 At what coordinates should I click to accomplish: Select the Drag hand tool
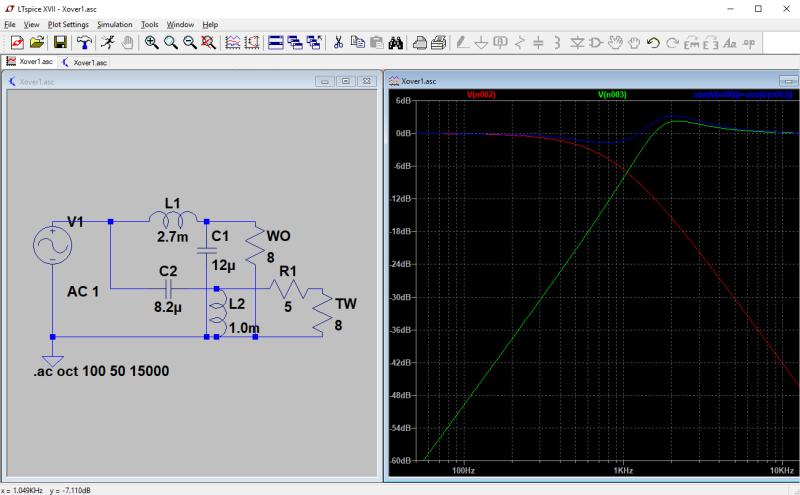coord(634,42)
